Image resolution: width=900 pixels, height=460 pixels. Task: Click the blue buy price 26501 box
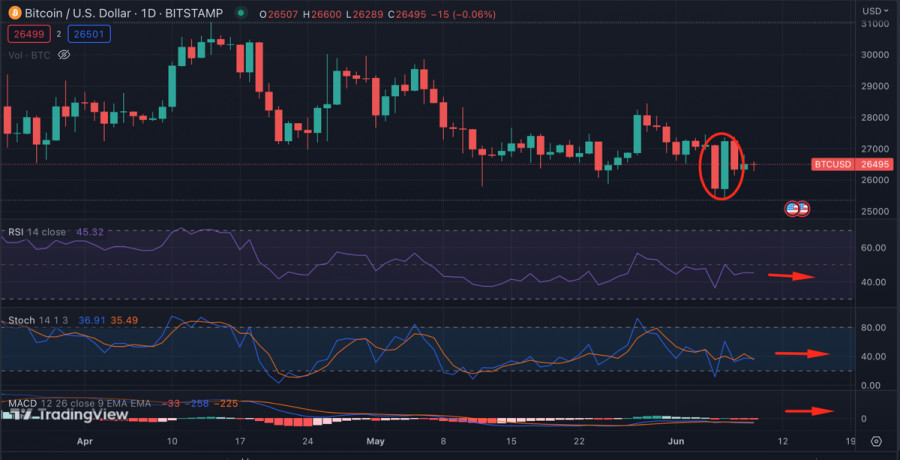coord(89,34)
